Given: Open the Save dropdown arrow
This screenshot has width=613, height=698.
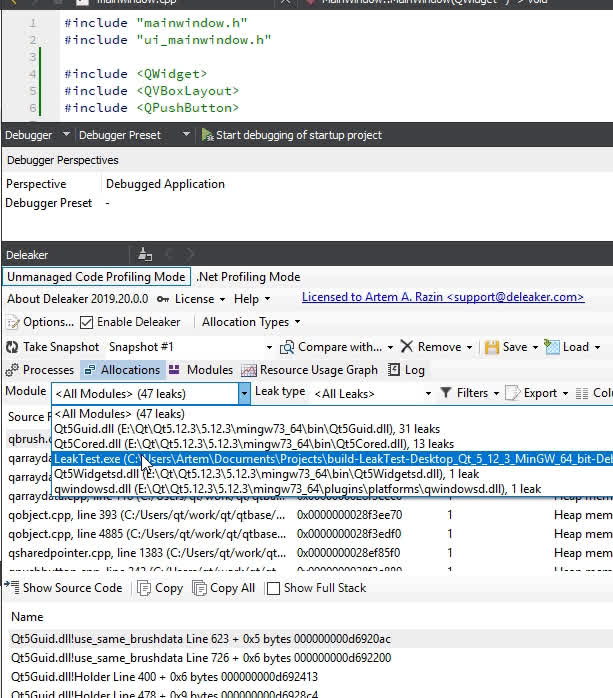Looking at the screenshot, I should click(x=535, y=347).
